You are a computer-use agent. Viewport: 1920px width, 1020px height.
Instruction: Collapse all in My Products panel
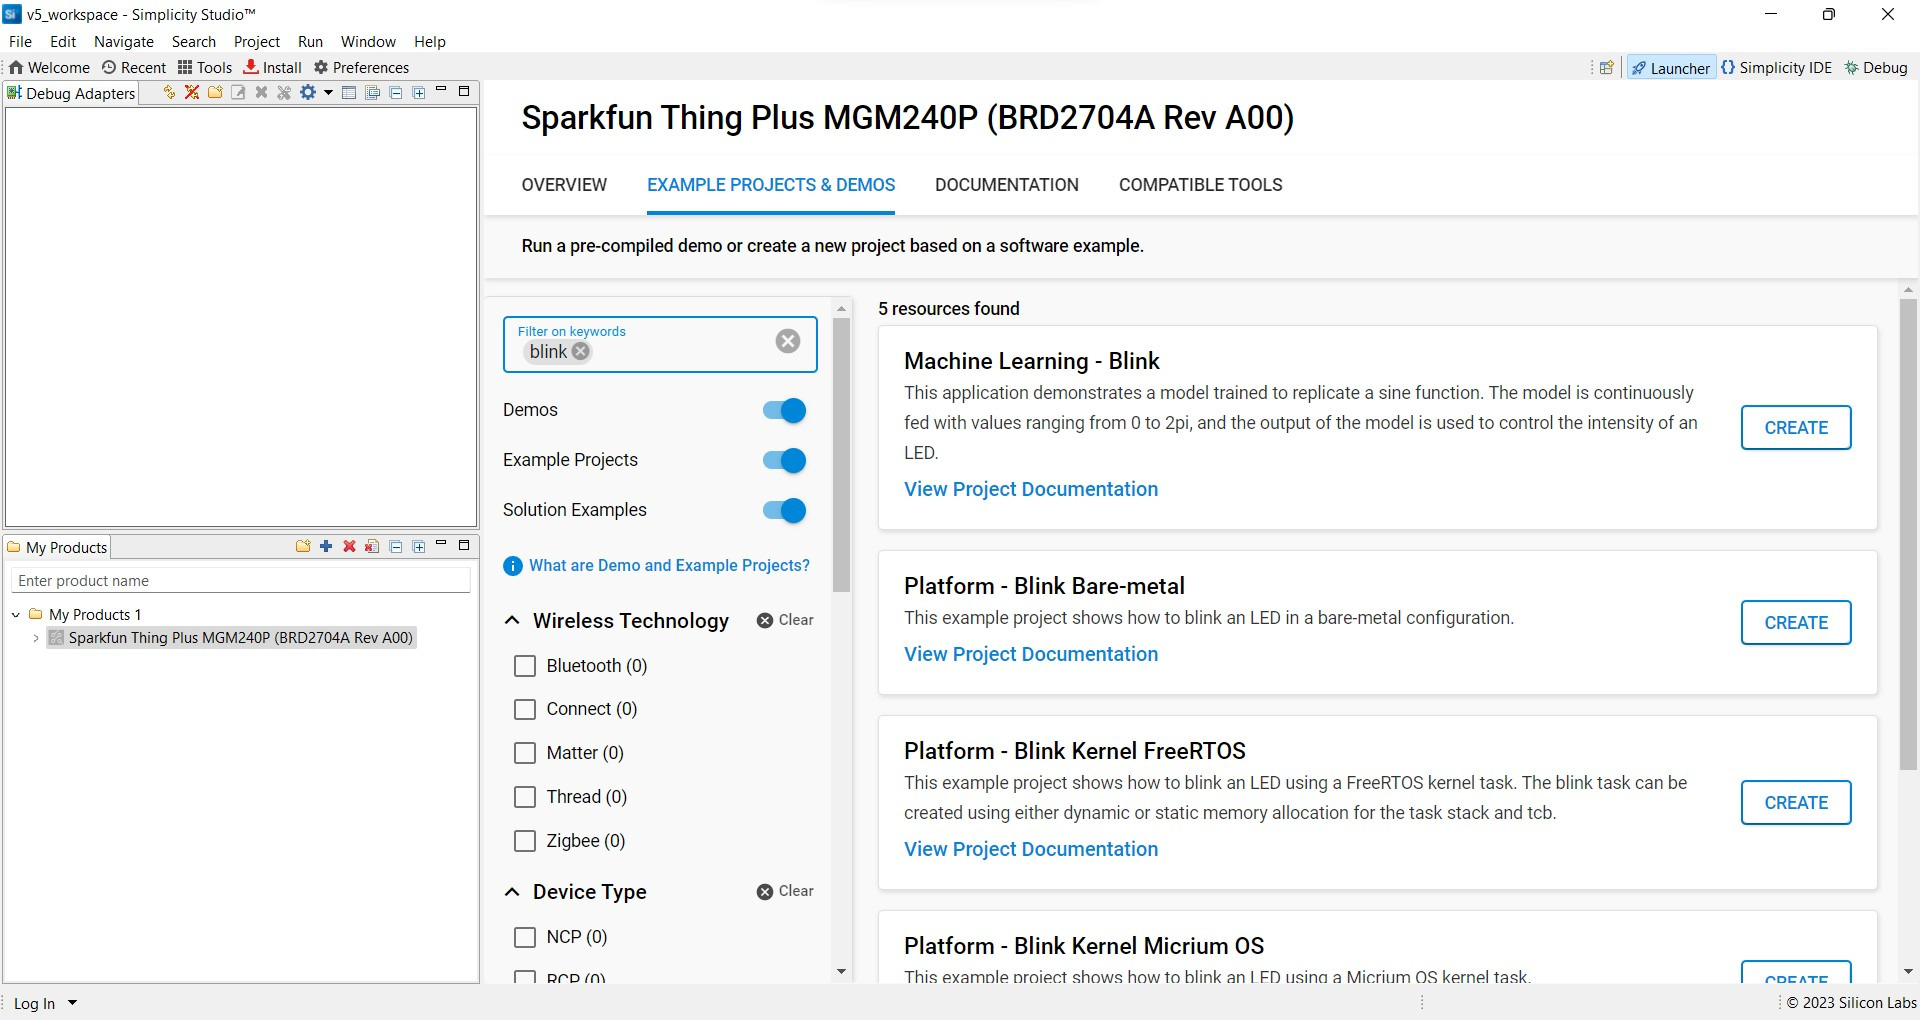(x=396, y=546)
